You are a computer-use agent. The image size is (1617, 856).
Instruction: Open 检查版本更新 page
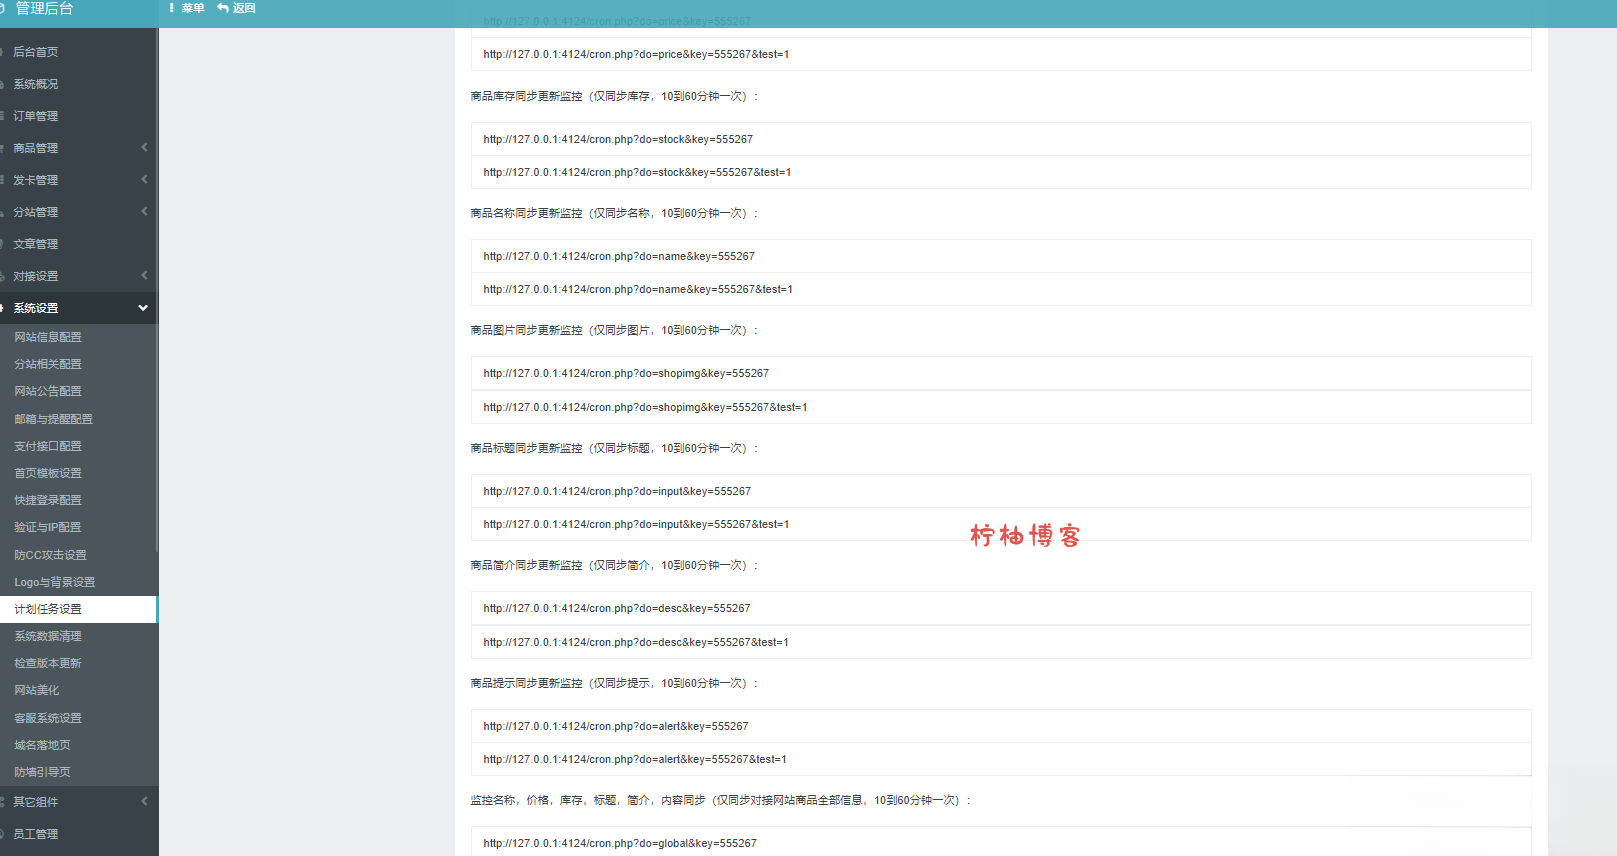point(48,663)
